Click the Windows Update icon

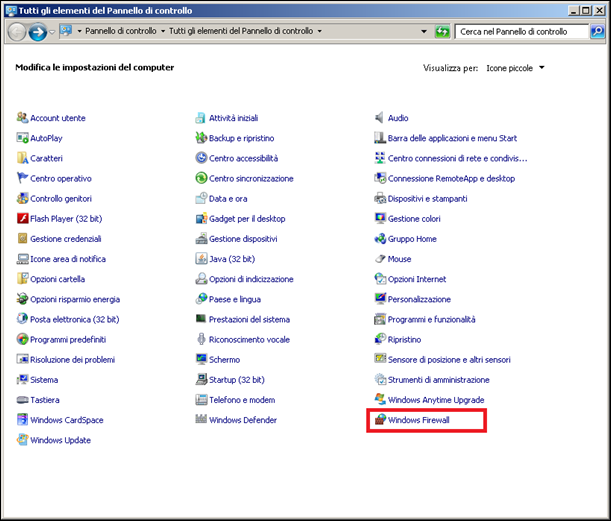(22, 440)
